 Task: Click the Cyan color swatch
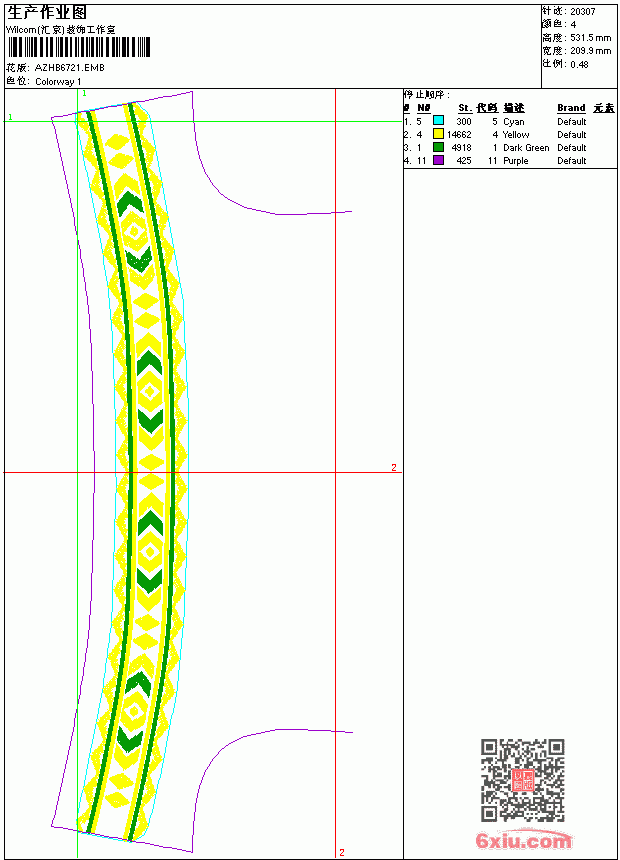tap(438, 121)
